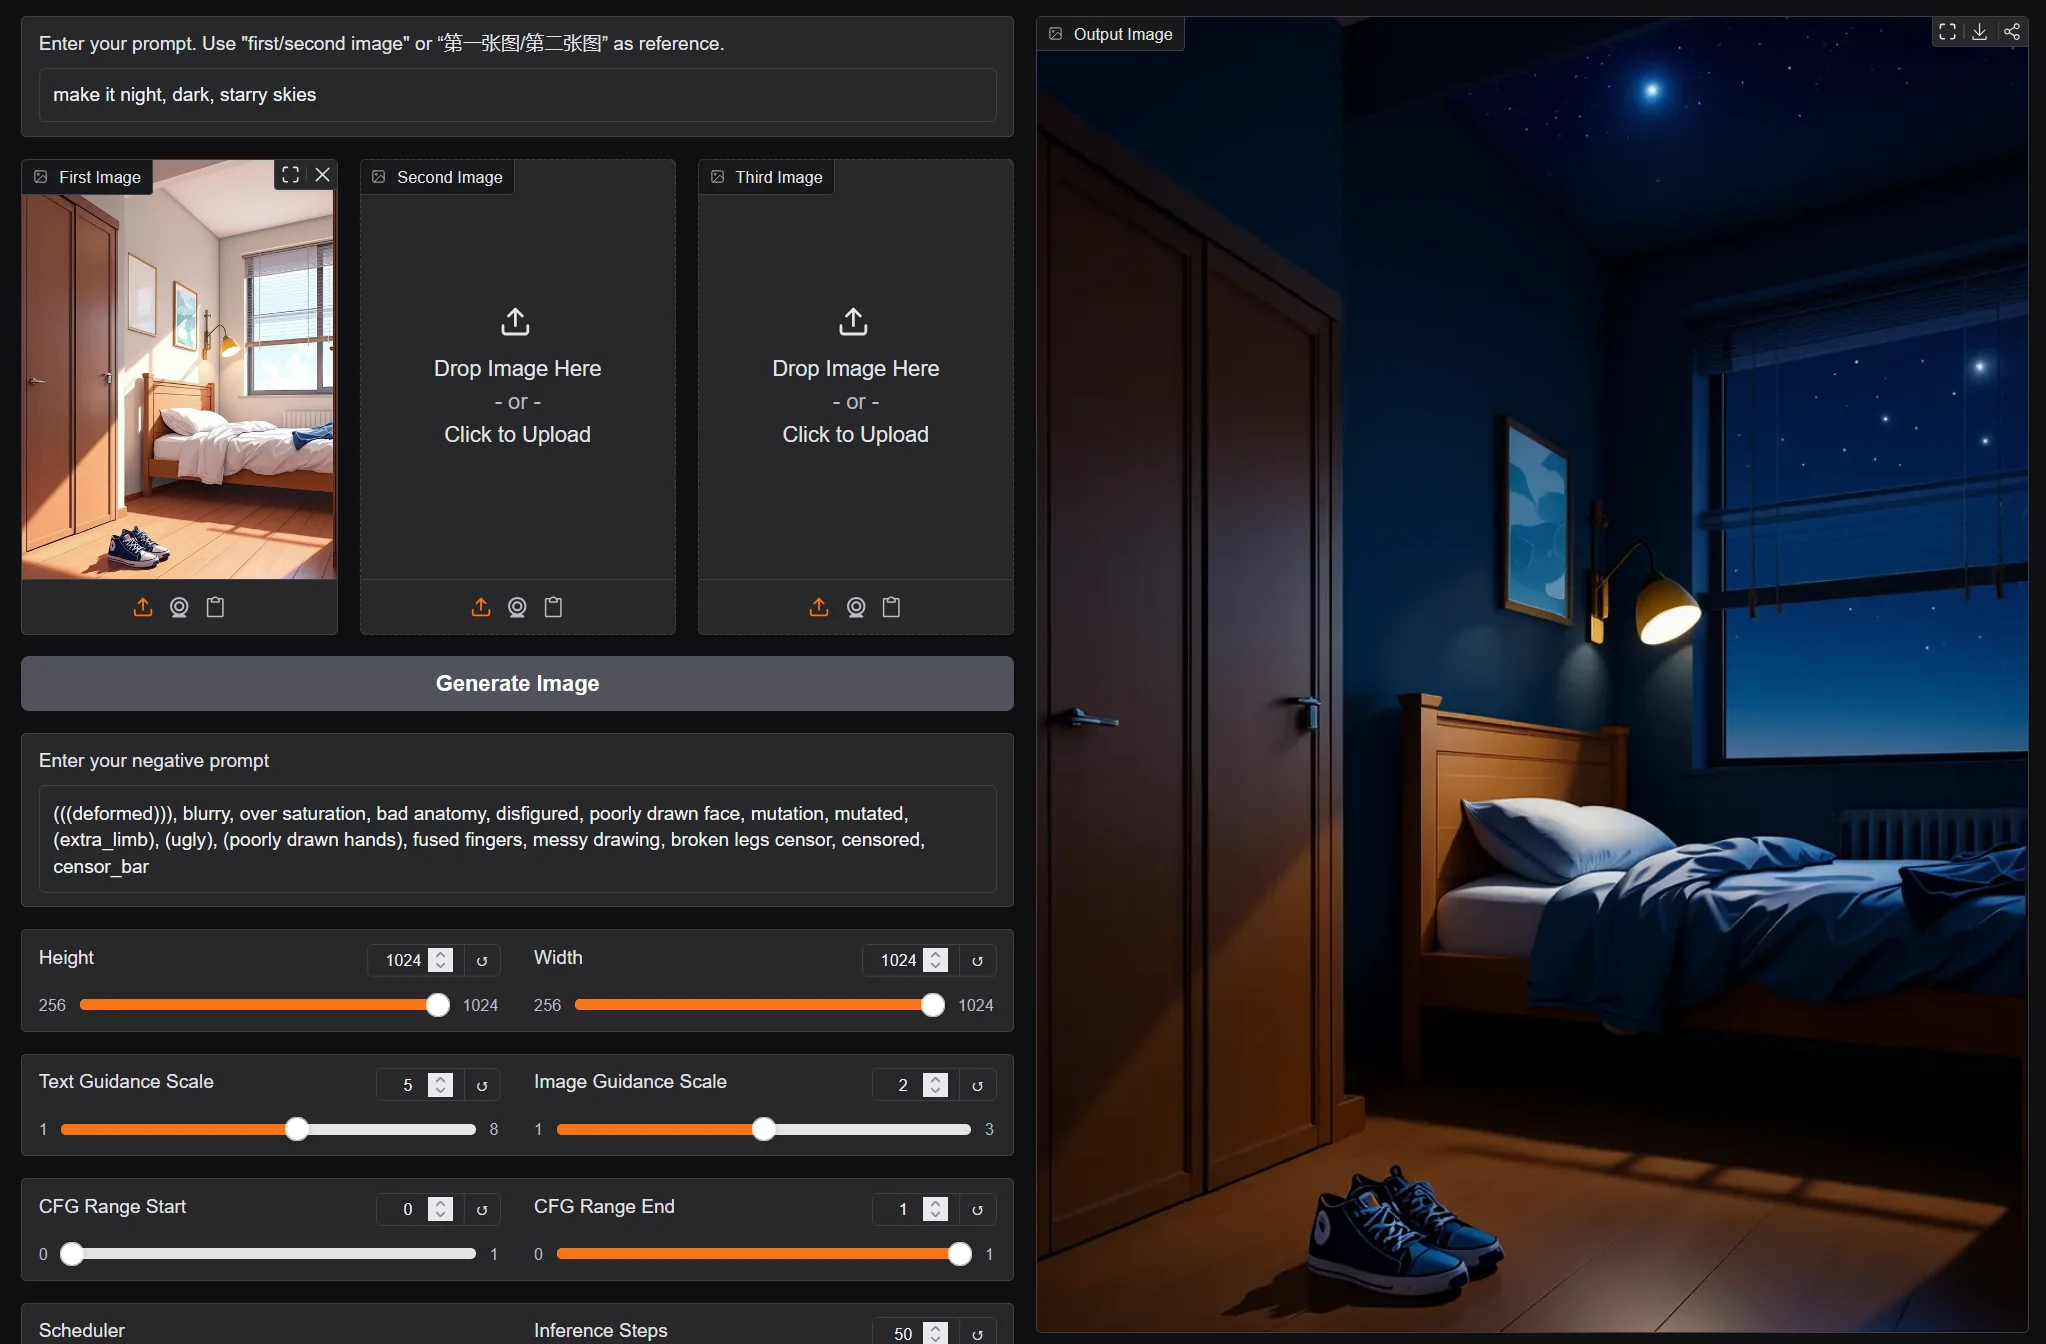Reset CFG Range Start value
The height and width of the screenshot is (1344, 2046).
click(482, 1209)
